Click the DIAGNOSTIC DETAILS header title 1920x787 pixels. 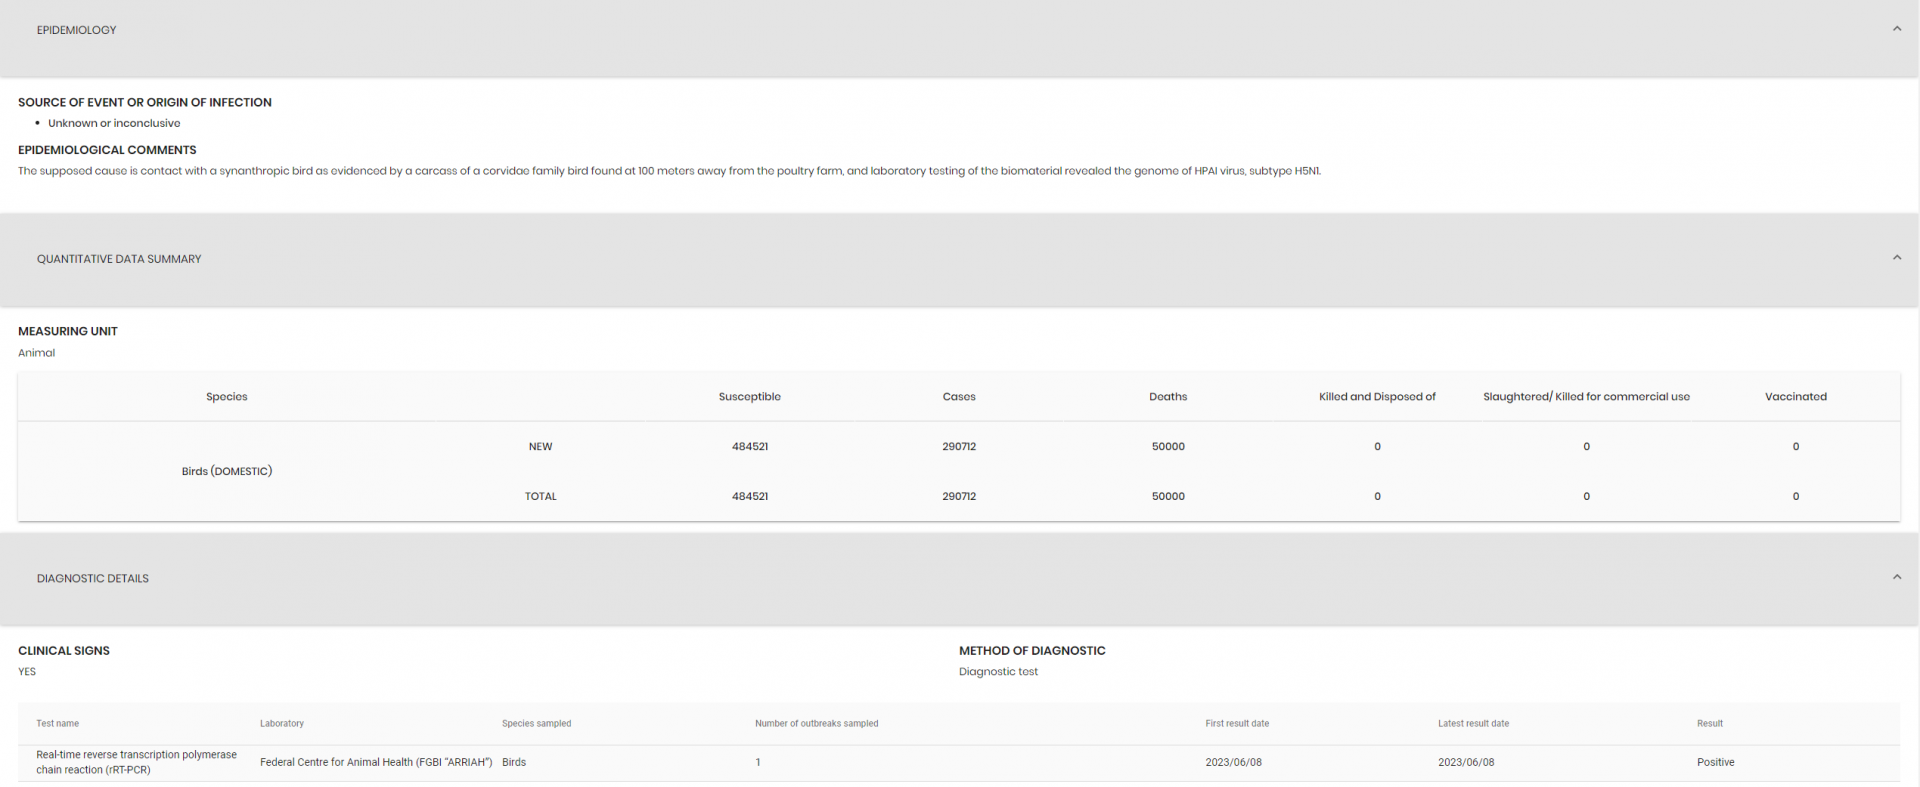93,579
